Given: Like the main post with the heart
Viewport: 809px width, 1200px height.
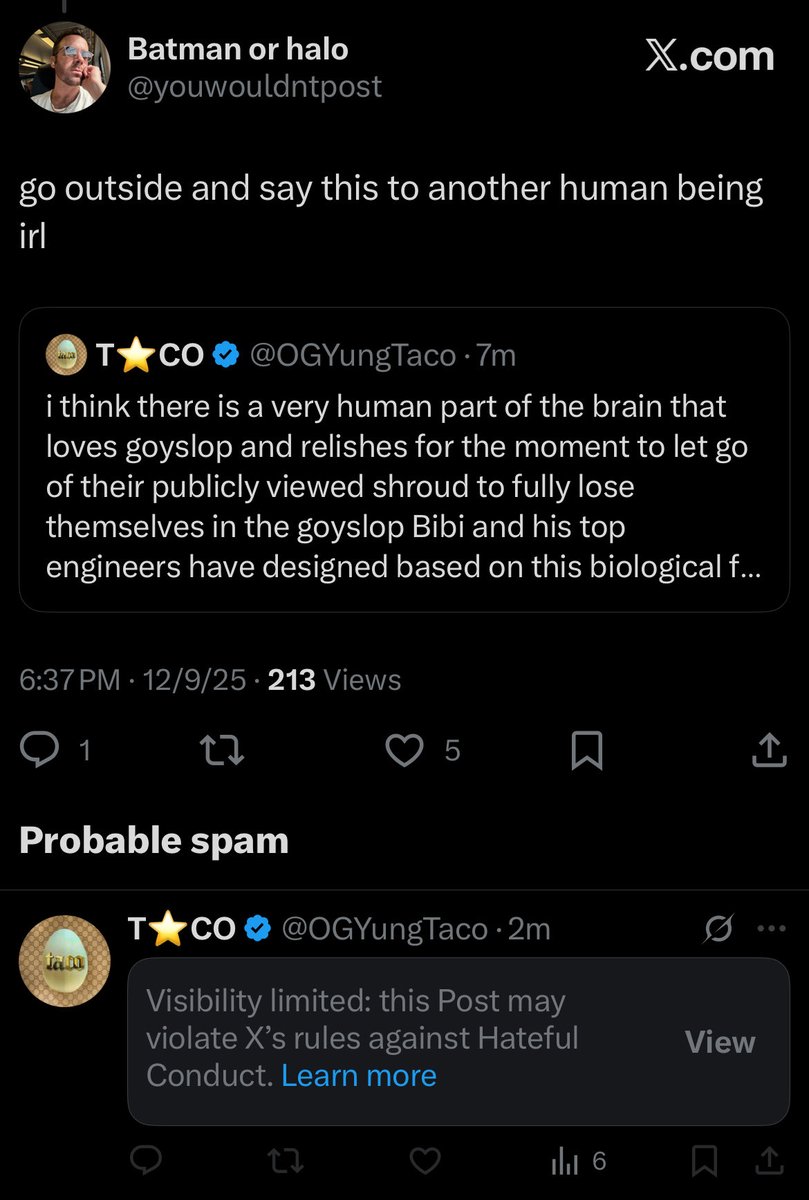Looking at the screenshot, I should click(405, 751).
